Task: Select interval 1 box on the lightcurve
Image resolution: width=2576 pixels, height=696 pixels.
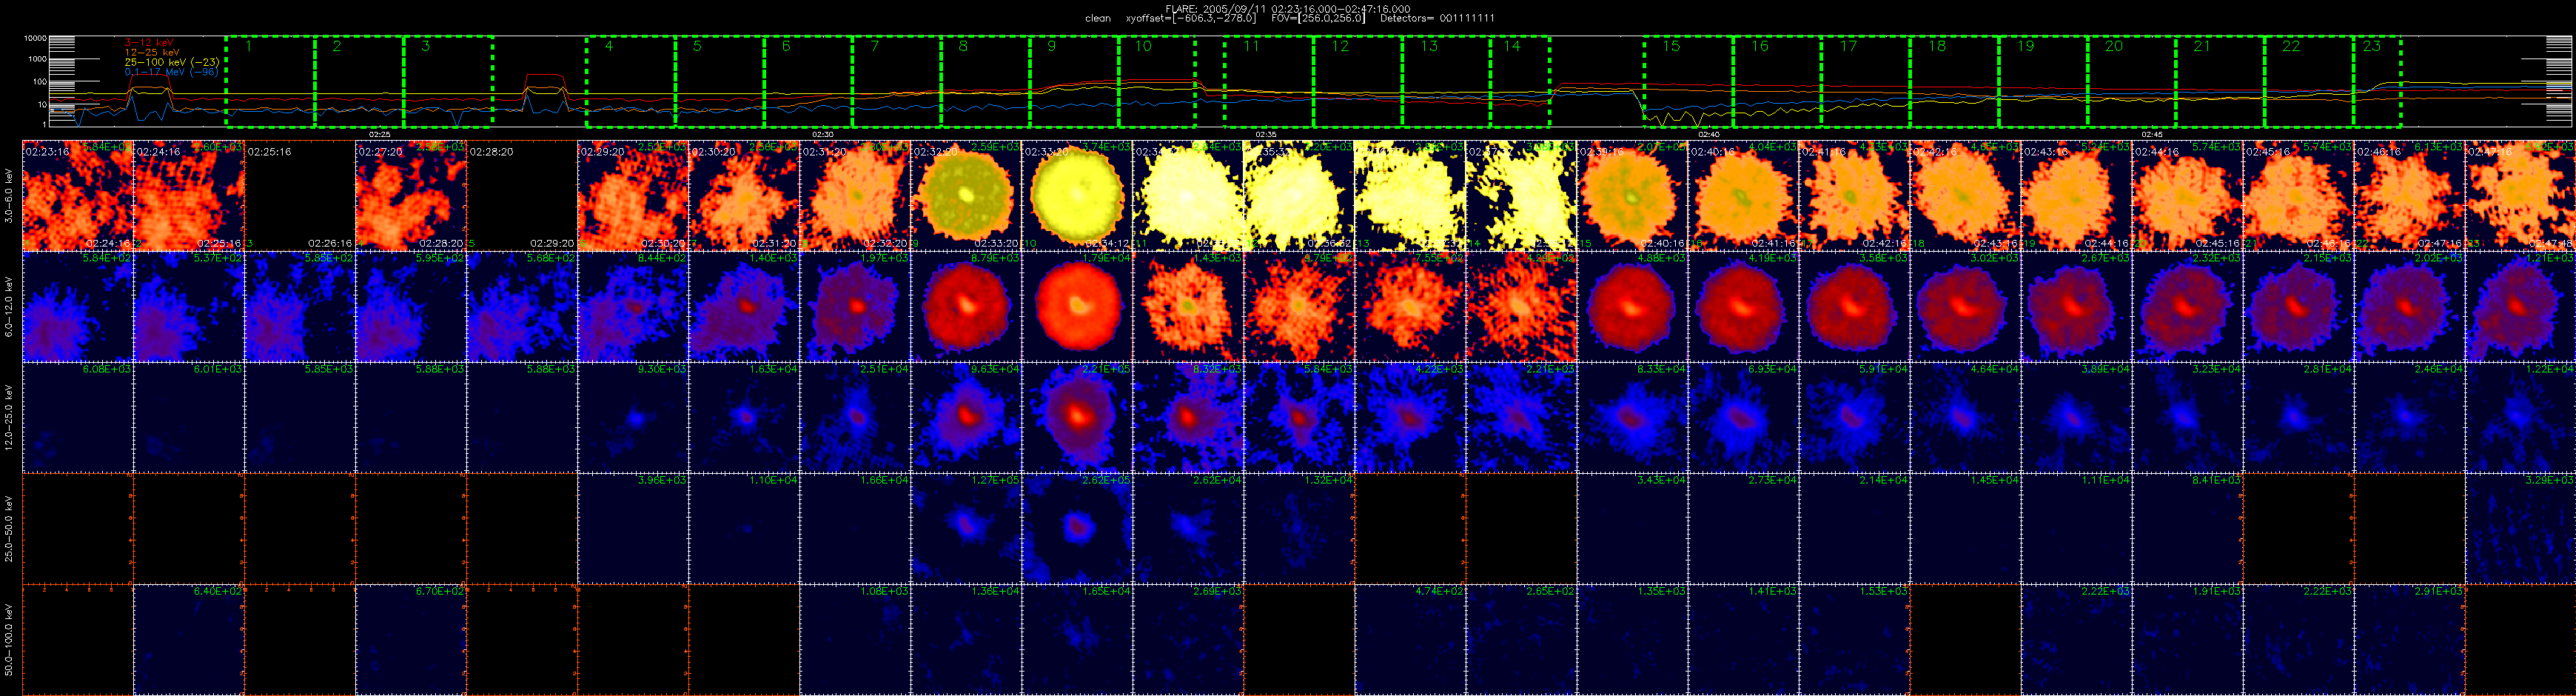Action: [x=271, y=82]
